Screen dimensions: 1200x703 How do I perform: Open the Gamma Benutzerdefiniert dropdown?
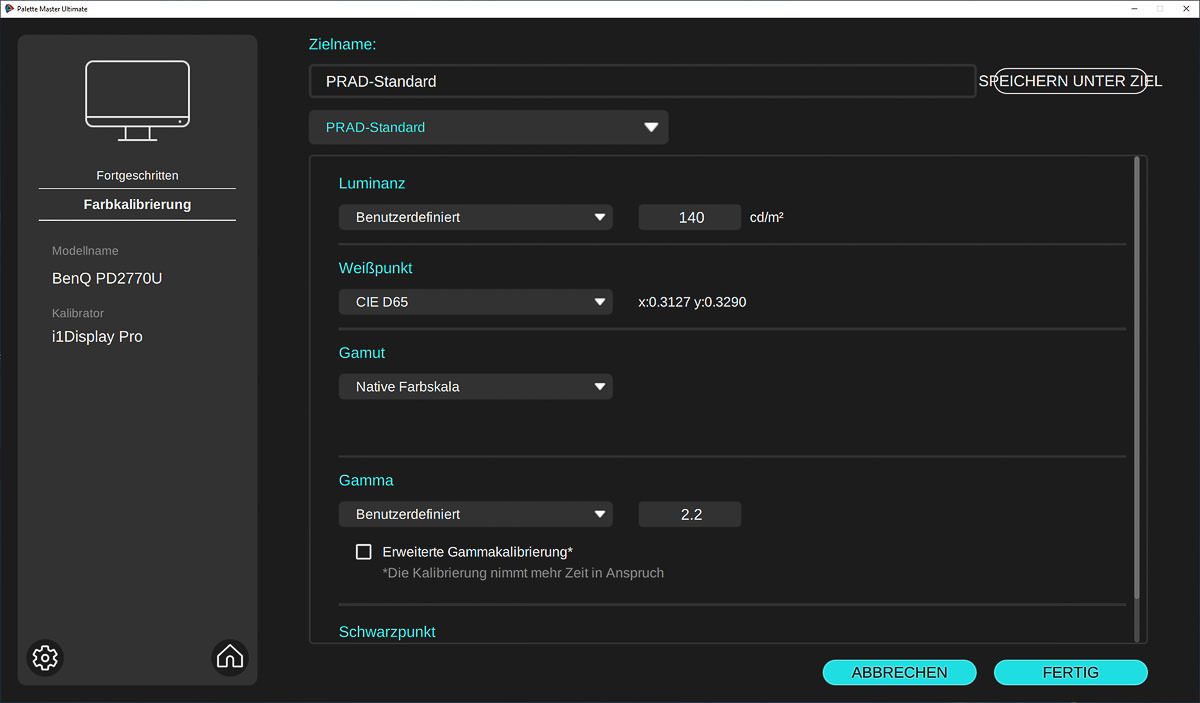tap(475, 514)
